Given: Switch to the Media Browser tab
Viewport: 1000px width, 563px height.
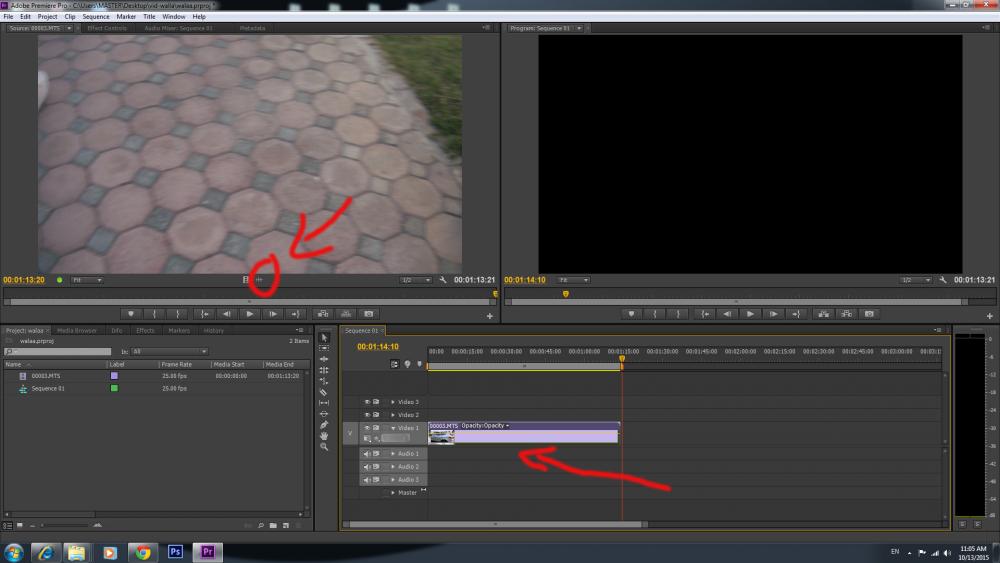Looking at the screenshot, I should point(77,330).
